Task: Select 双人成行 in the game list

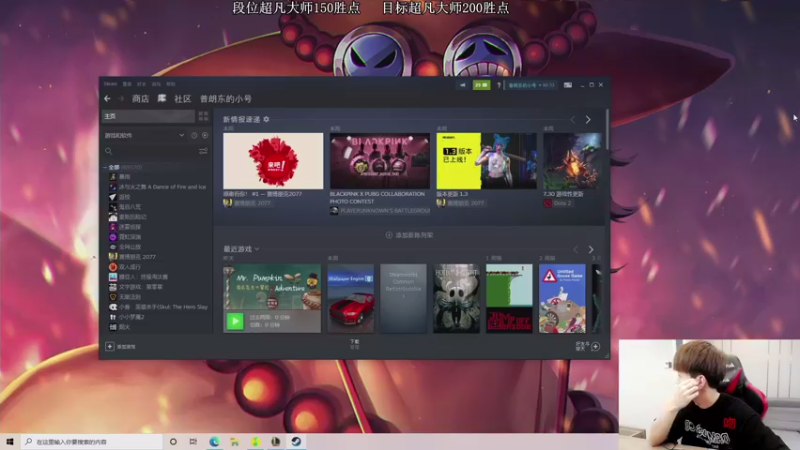Action: point(125,267)
